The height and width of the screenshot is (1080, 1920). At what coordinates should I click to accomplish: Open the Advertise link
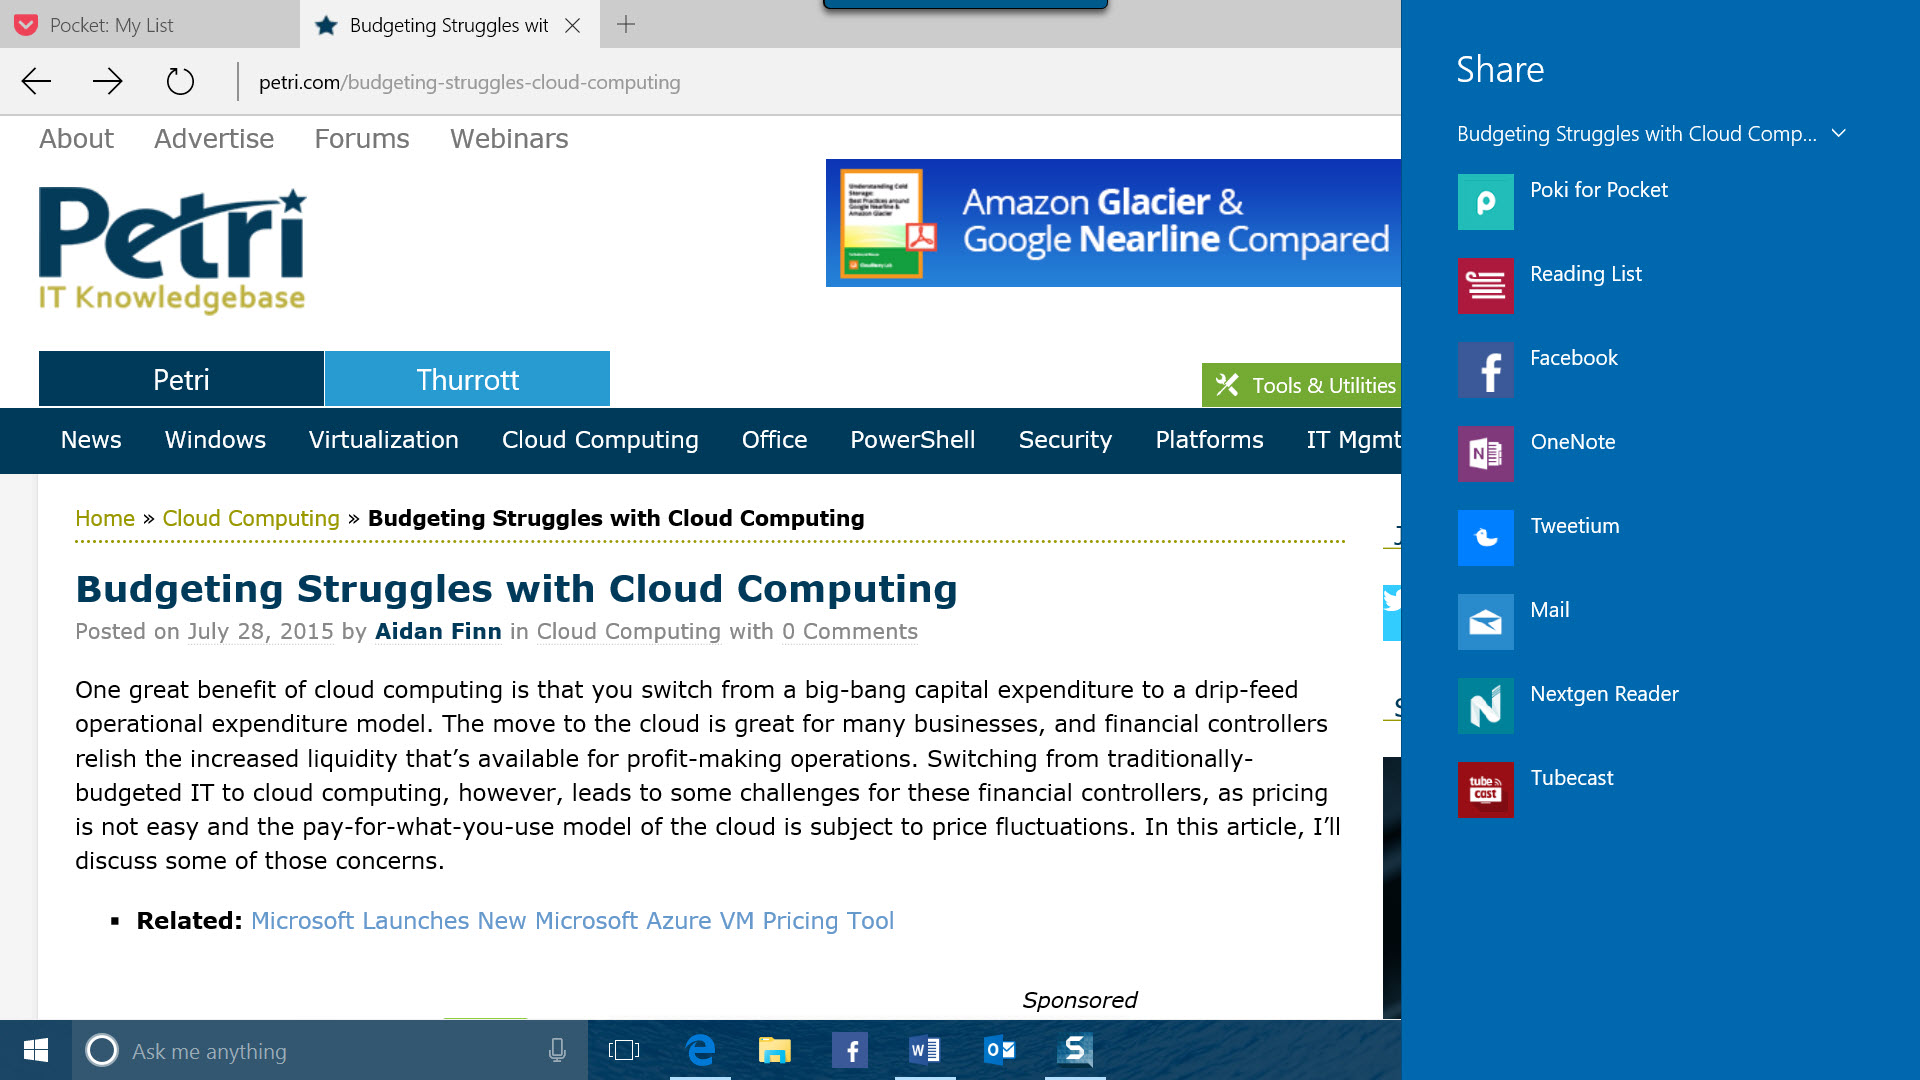(214, 138)
